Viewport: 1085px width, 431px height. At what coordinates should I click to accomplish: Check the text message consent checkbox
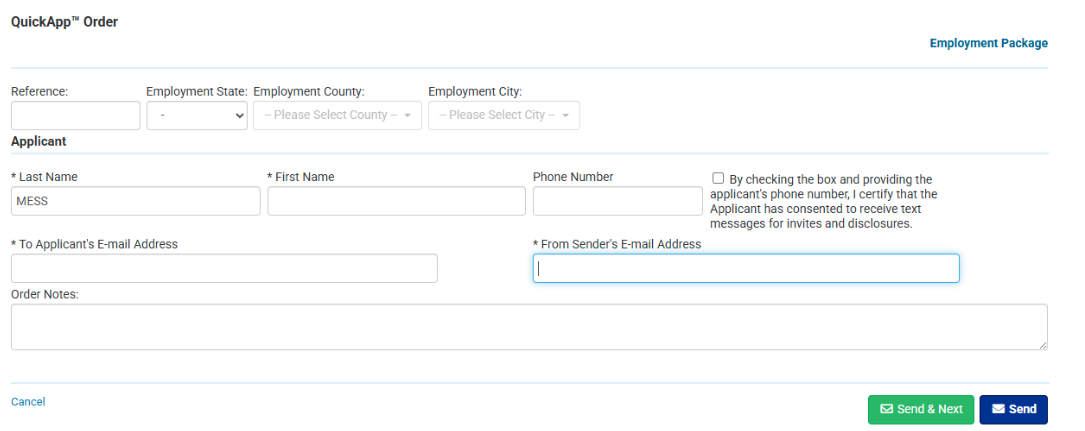(x=718, y=178)
